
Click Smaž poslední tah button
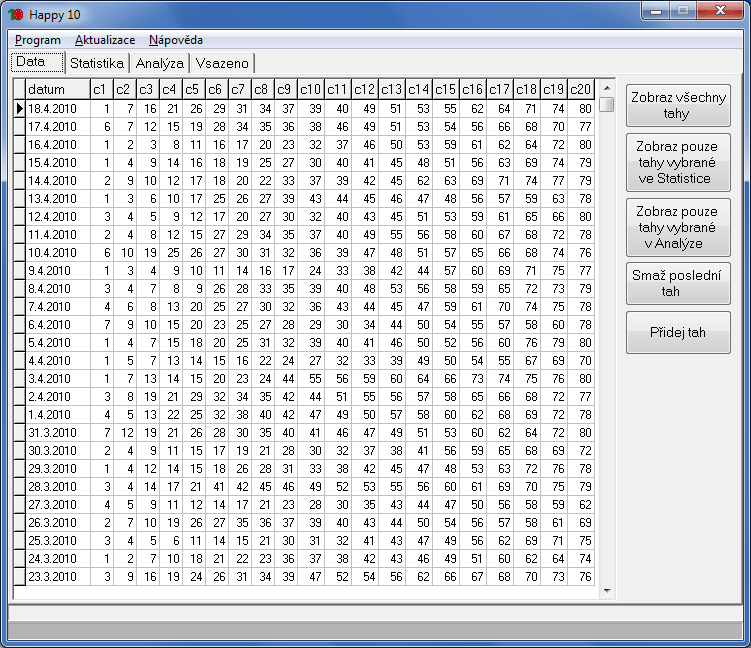(678, 284)
